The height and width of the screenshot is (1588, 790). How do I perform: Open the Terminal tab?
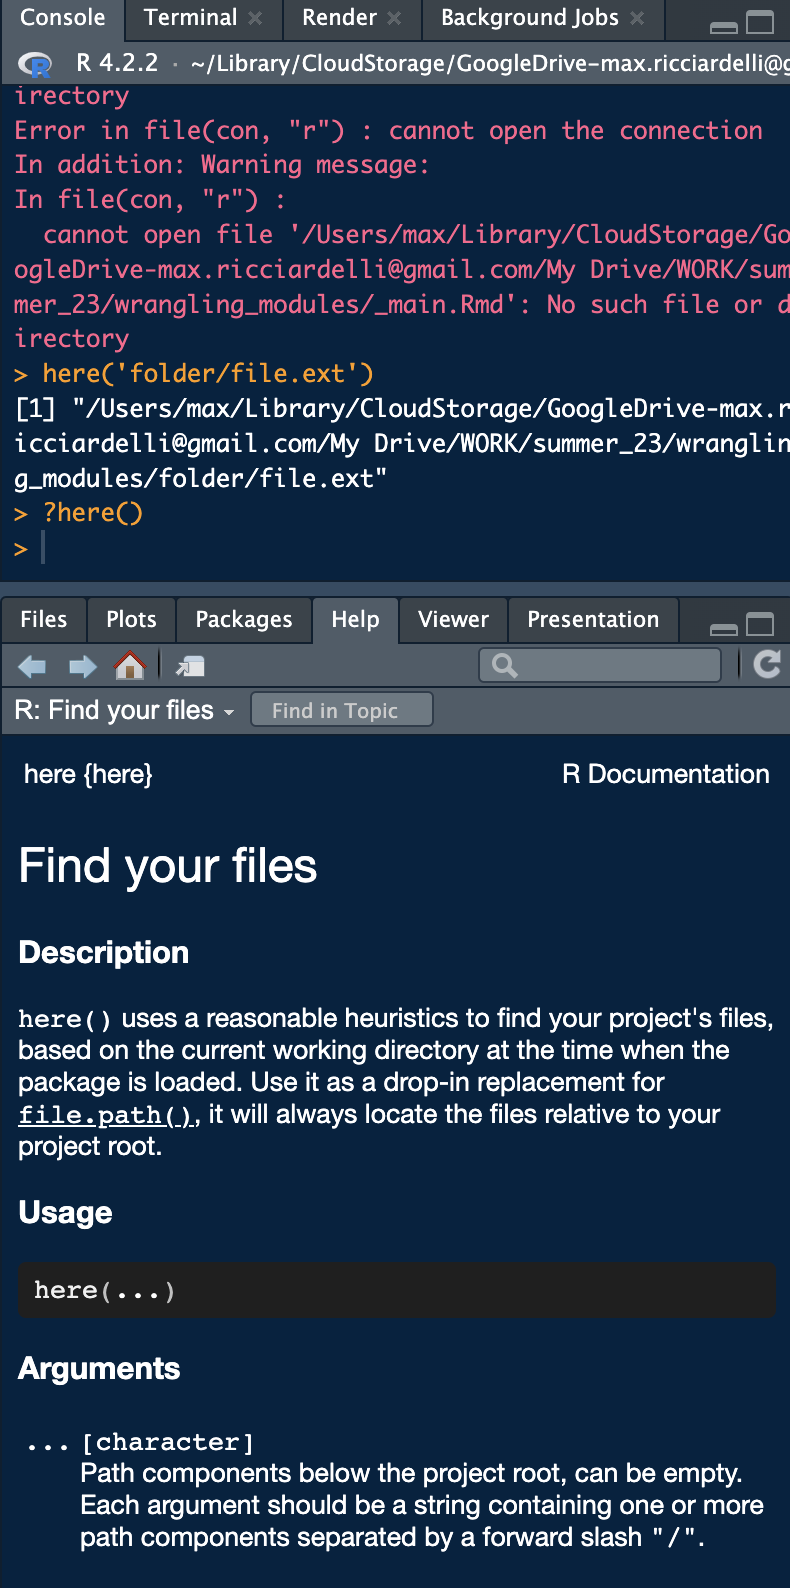pos(190,18)
